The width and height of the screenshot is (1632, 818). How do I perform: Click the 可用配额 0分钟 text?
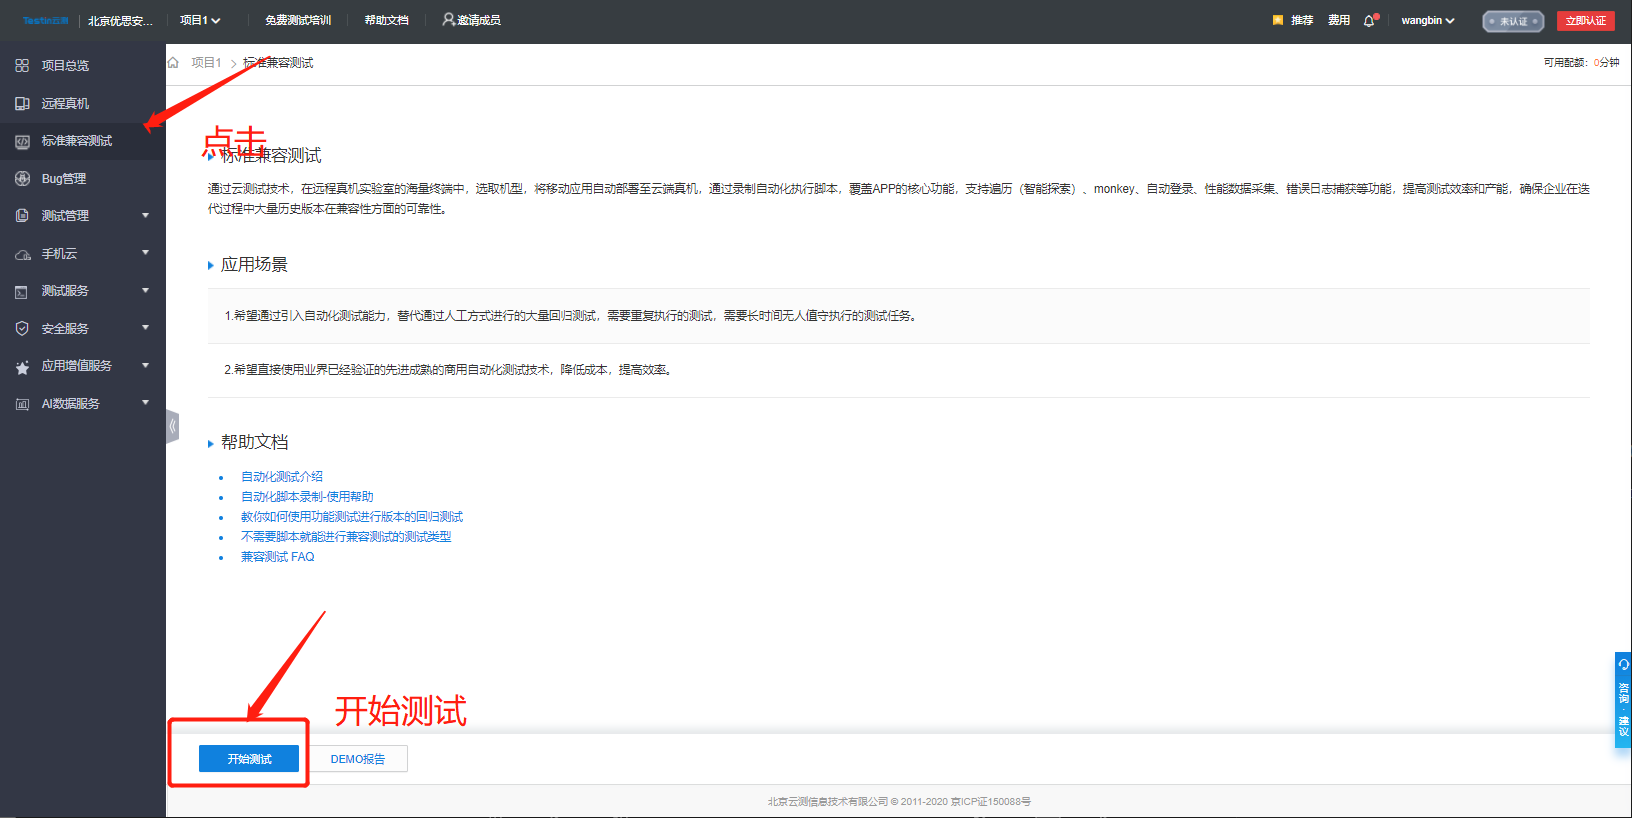[x=1581, y=62]
